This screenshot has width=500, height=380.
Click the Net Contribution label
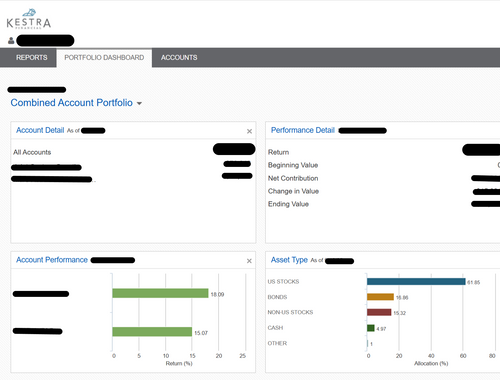coord(293,178)
